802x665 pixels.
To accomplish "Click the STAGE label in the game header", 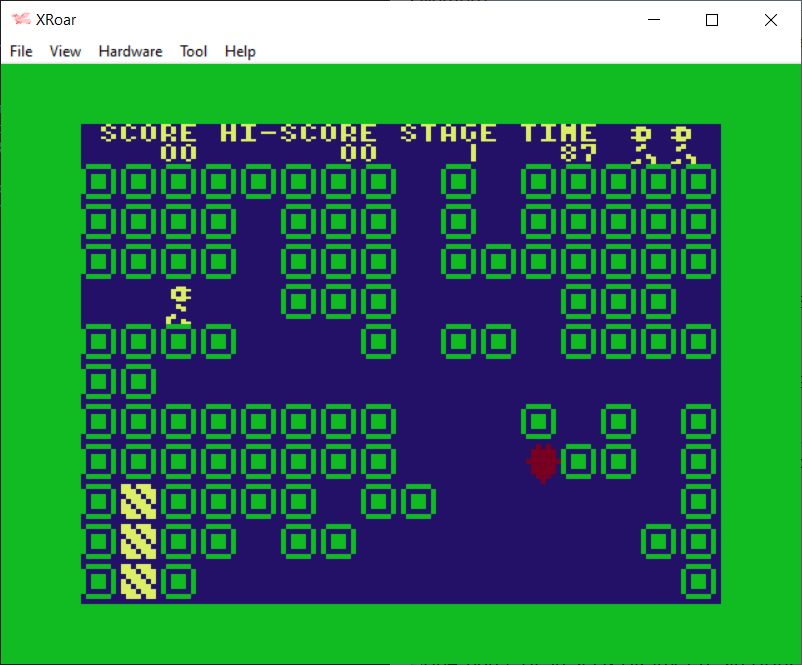I will click(x=448, y=133).
